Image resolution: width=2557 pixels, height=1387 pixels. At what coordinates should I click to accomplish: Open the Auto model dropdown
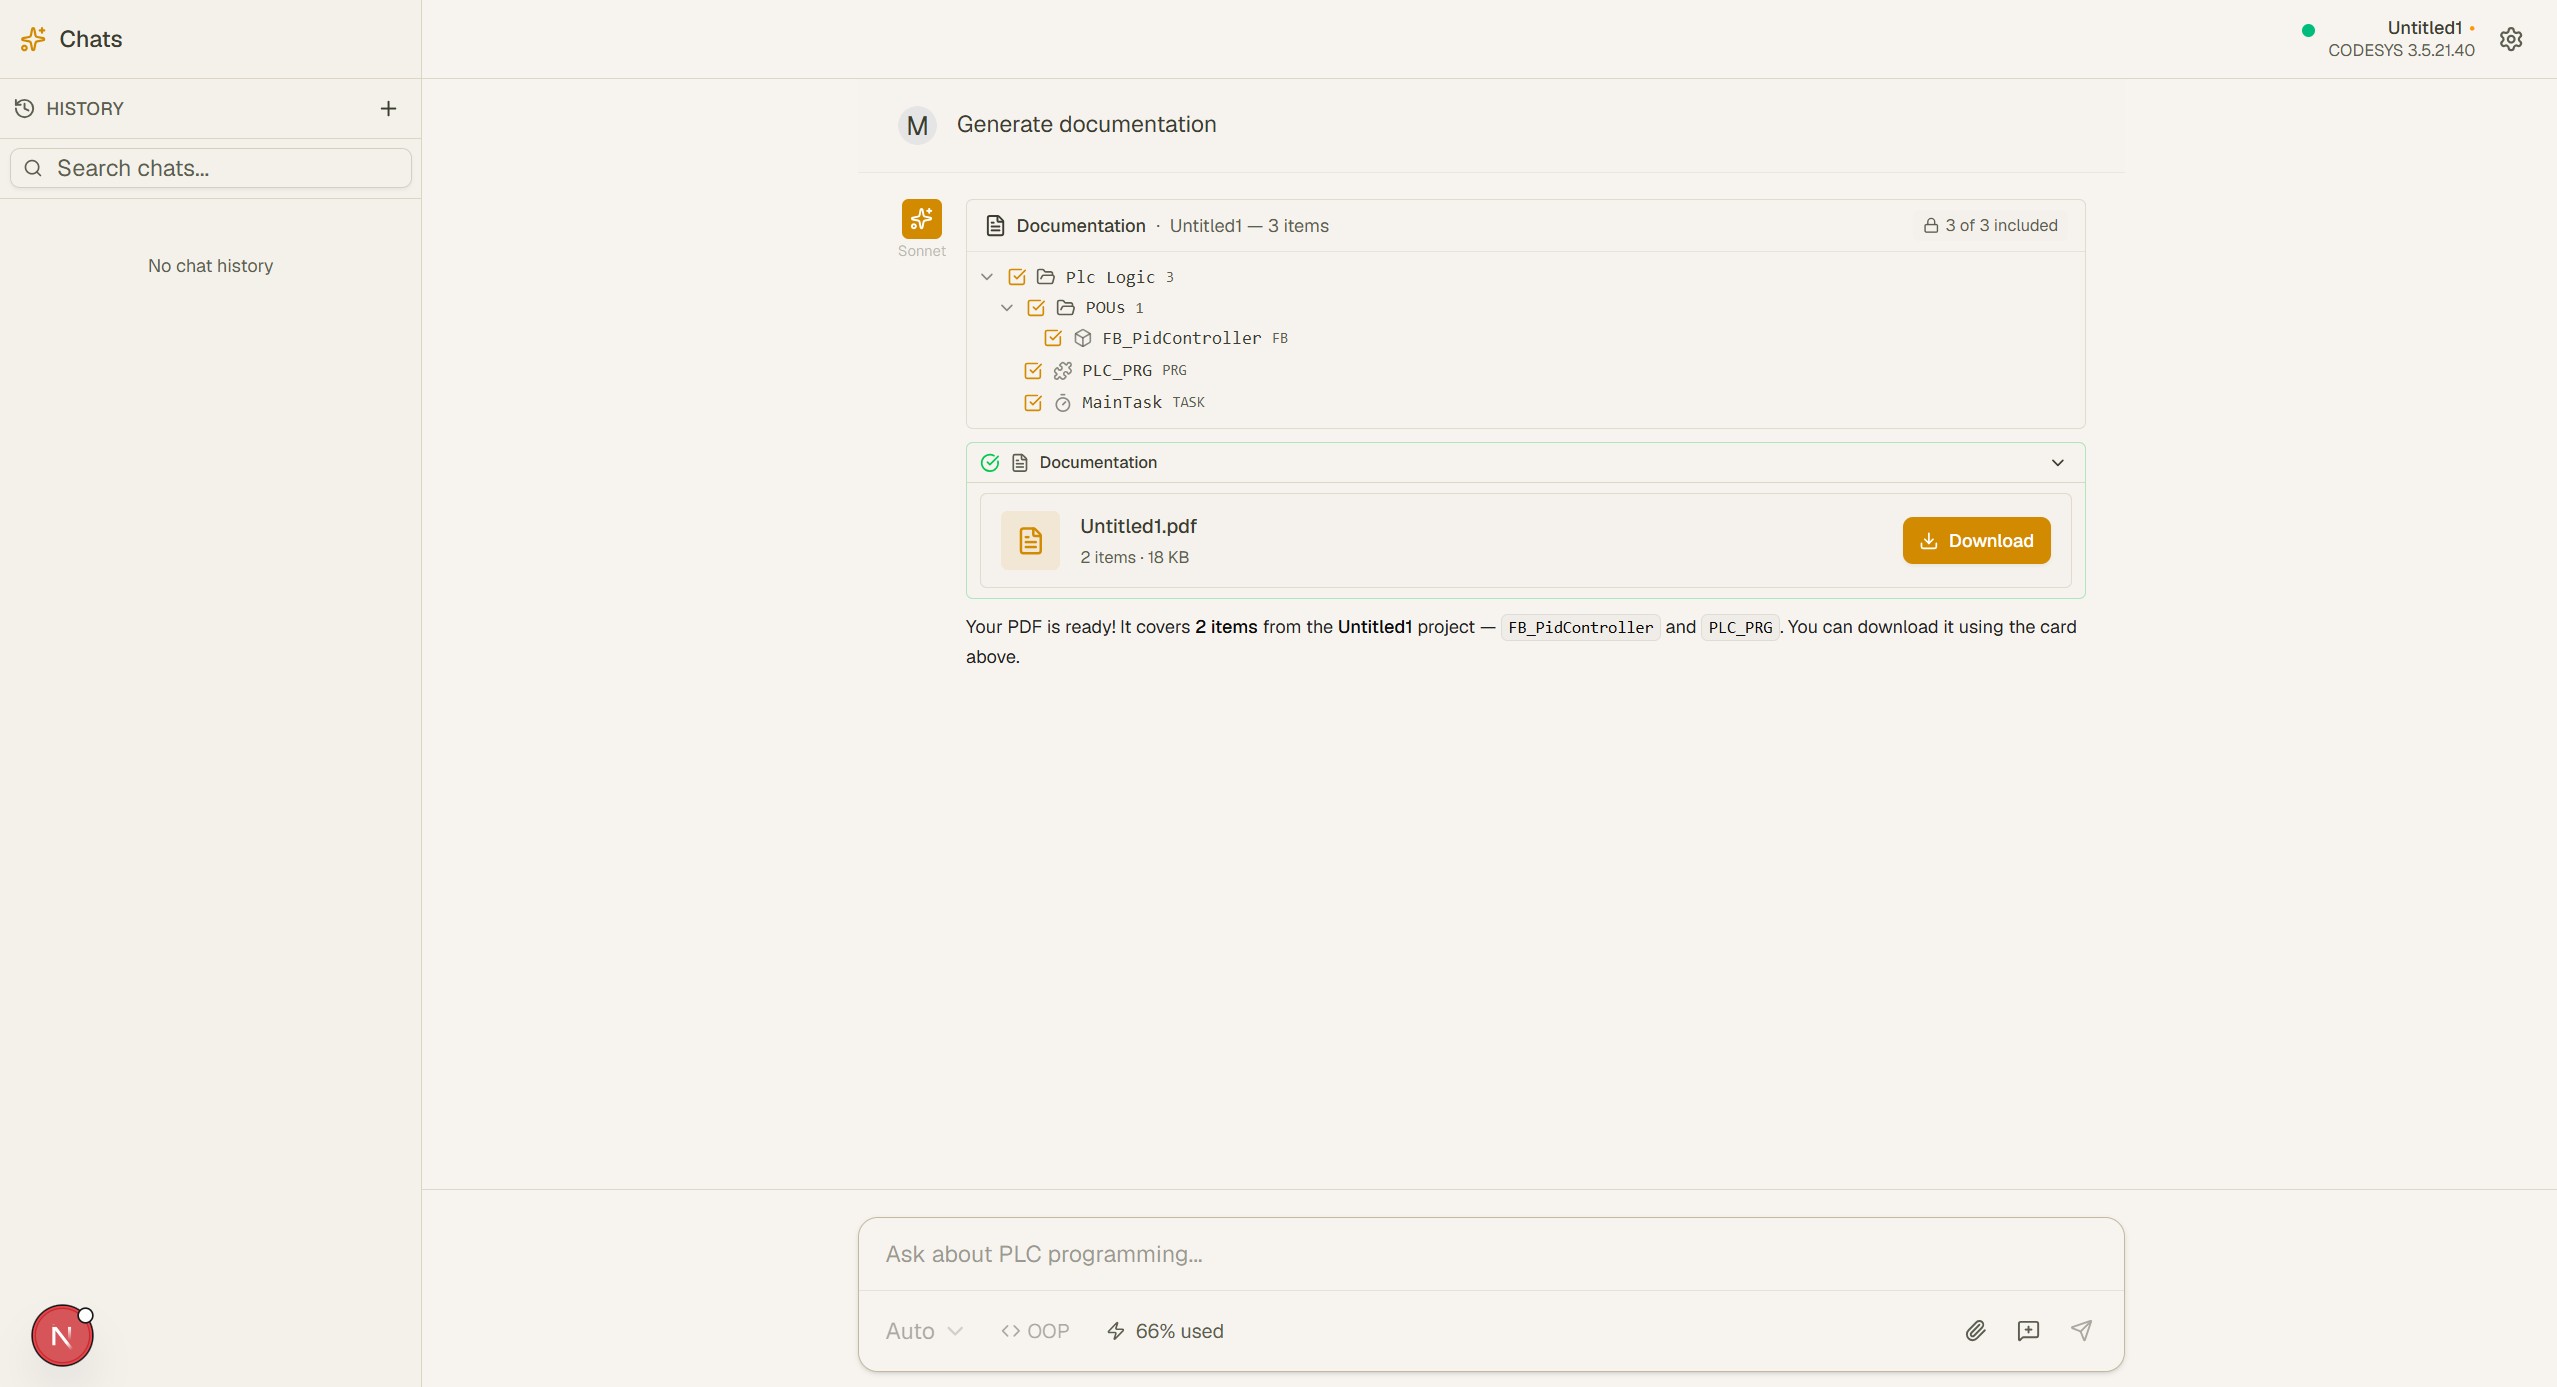[924, 1331]
